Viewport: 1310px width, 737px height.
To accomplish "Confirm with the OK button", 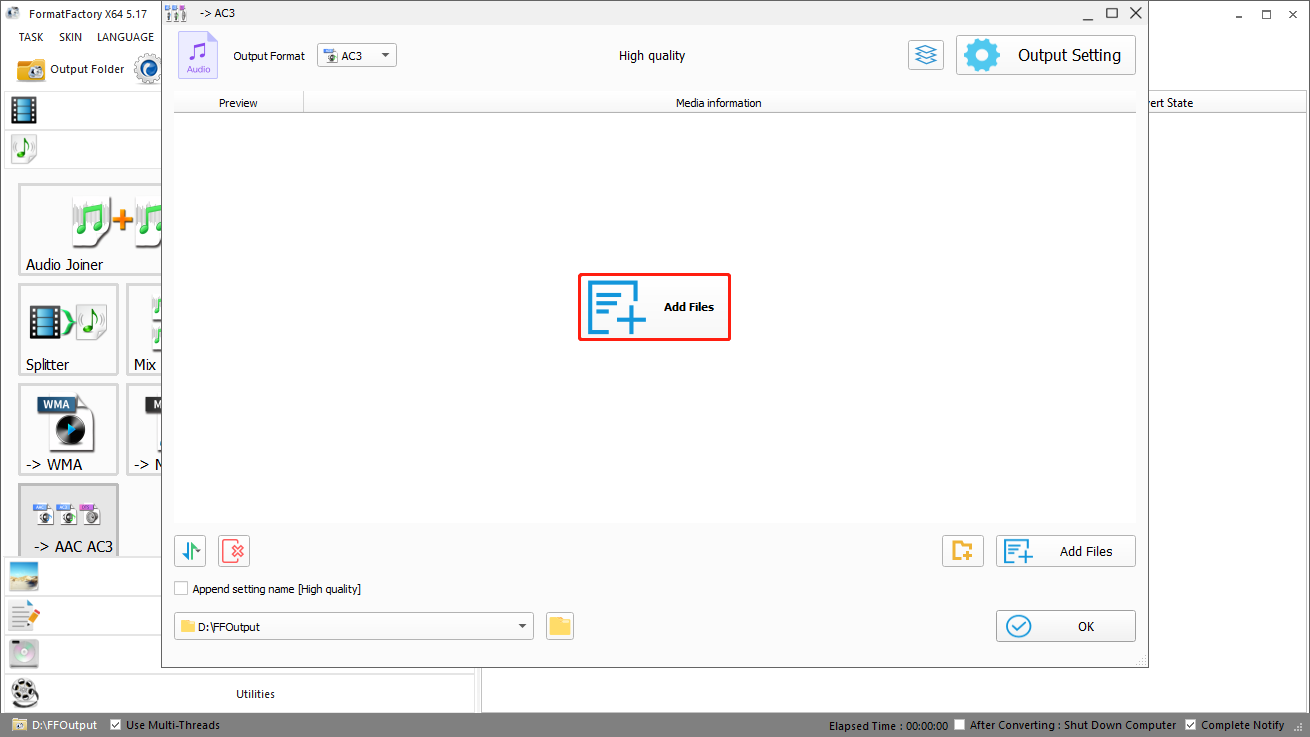I will point(1065,626).
